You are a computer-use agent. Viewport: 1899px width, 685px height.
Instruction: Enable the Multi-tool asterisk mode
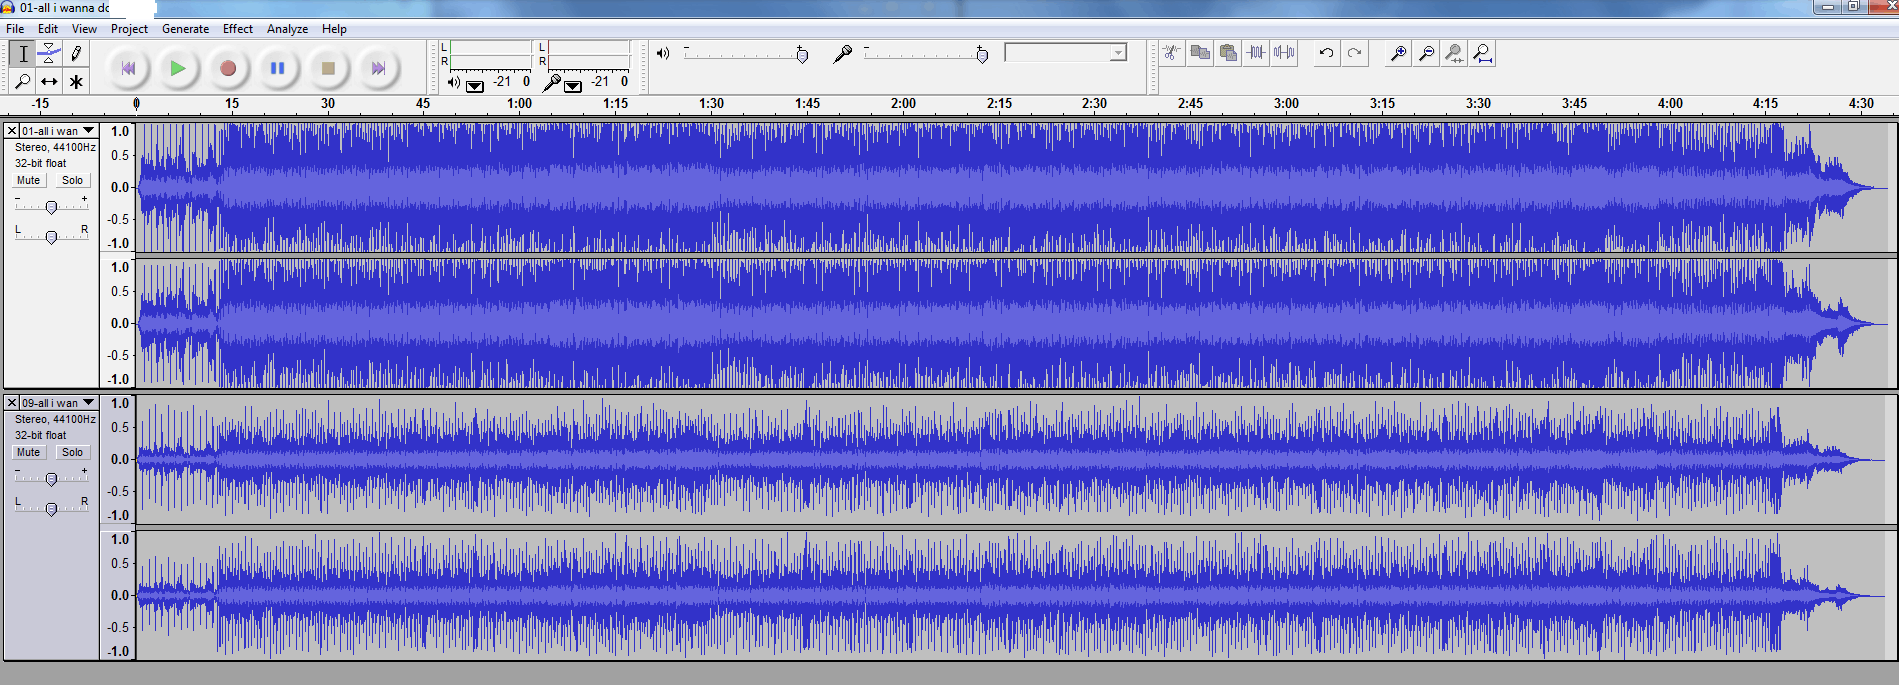pyautogui.click(x=76, y=81)
